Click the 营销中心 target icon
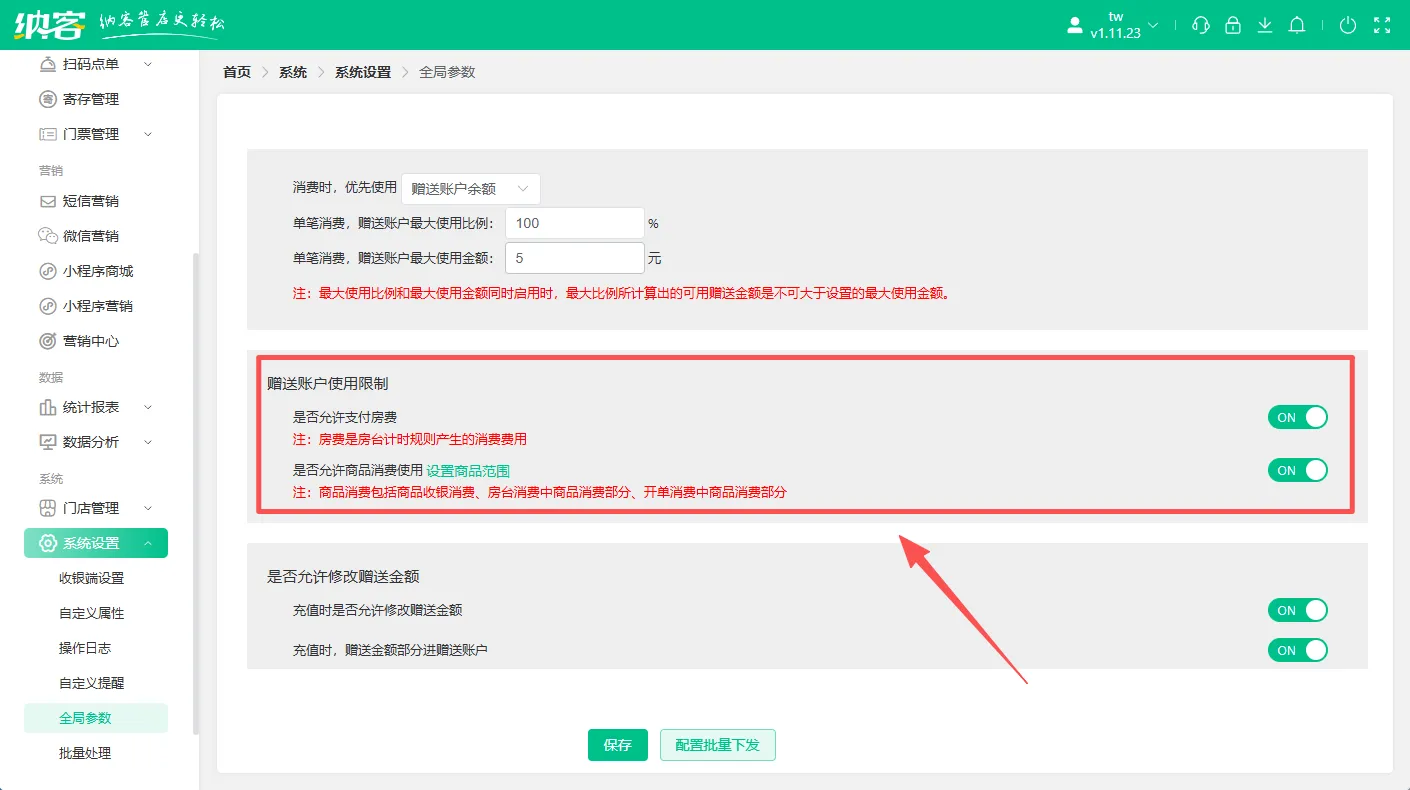Screen dimensions: 1410x790 [x=47, y=341]
